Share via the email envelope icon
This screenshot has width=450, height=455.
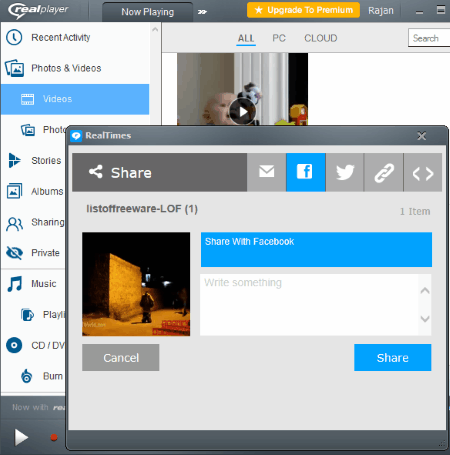point(266,172)
